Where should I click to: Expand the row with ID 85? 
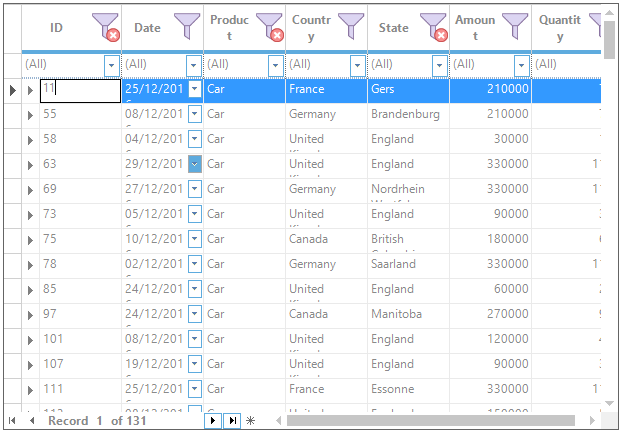pyautogui.click(x=31, y=290)
